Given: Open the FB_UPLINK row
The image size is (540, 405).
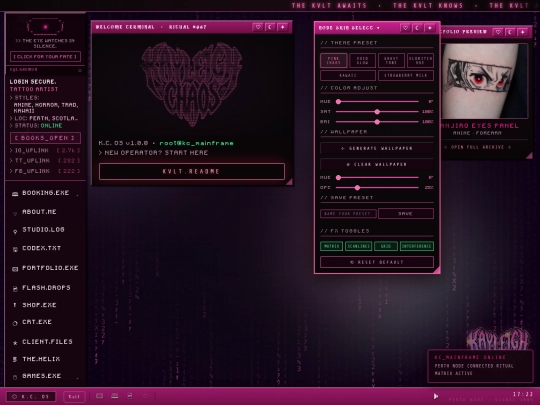Looking at the screenshot, I should 45,171.
